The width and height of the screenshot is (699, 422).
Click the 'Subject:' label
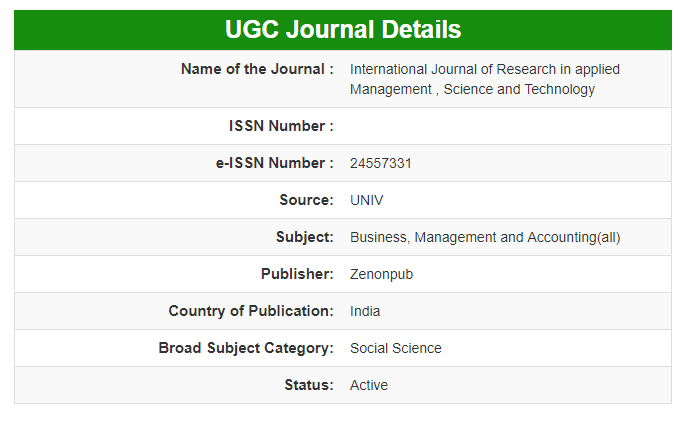click(x=304, y=237)
